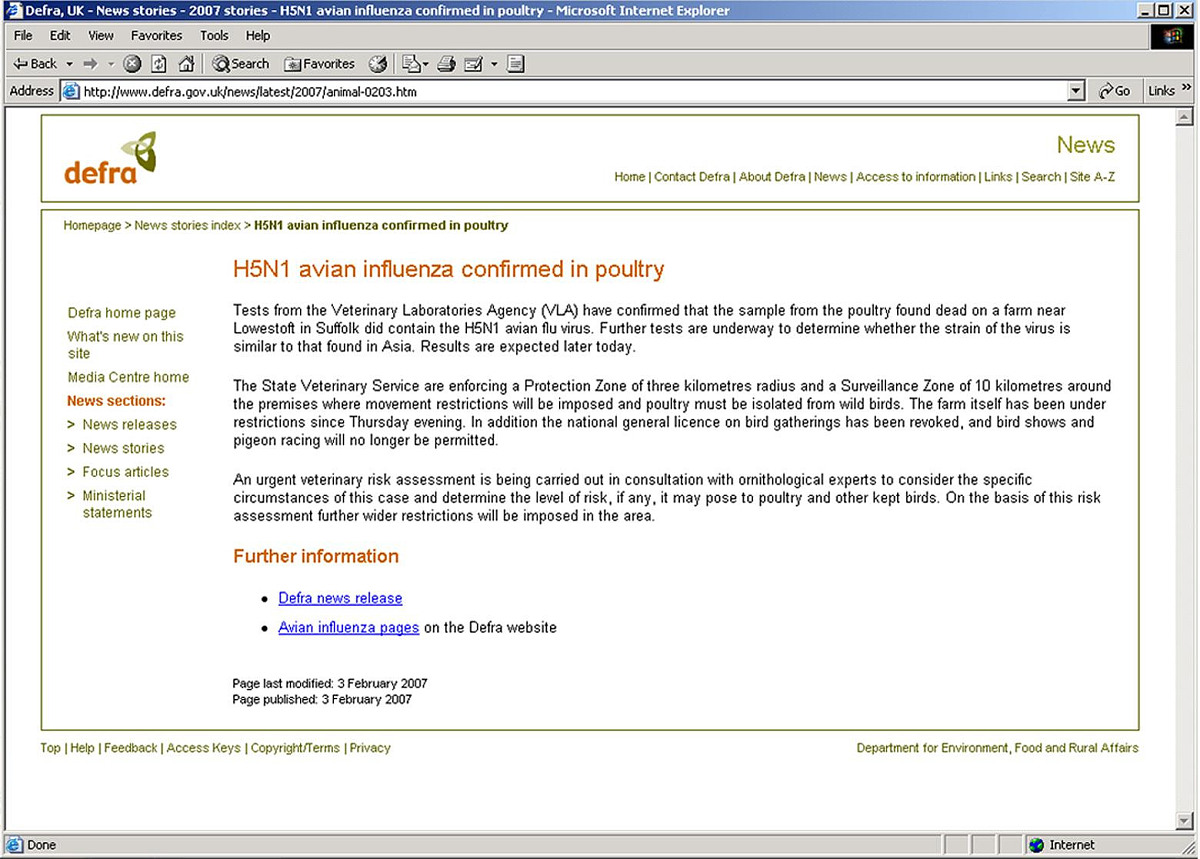Click the Internet zone status indicator
1200x859 pixels.
1062,845
